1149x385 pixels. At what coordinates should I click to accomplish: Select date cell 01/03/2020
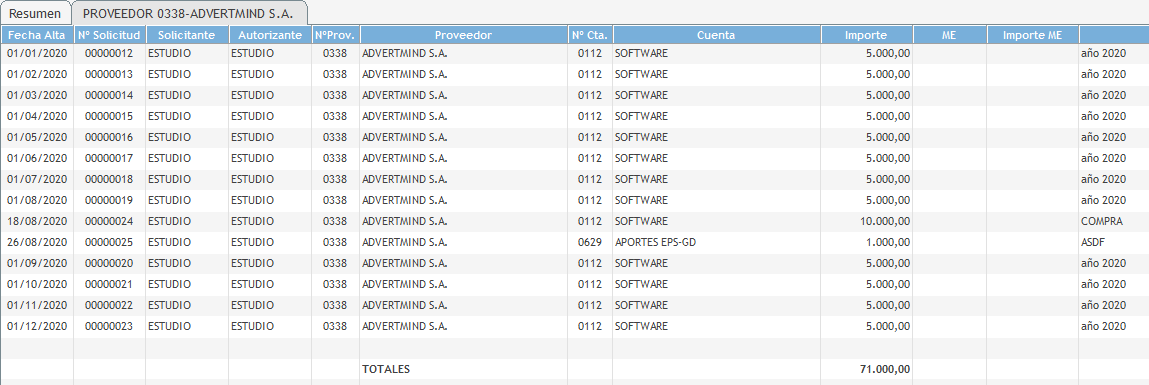(x=37, y=95)
